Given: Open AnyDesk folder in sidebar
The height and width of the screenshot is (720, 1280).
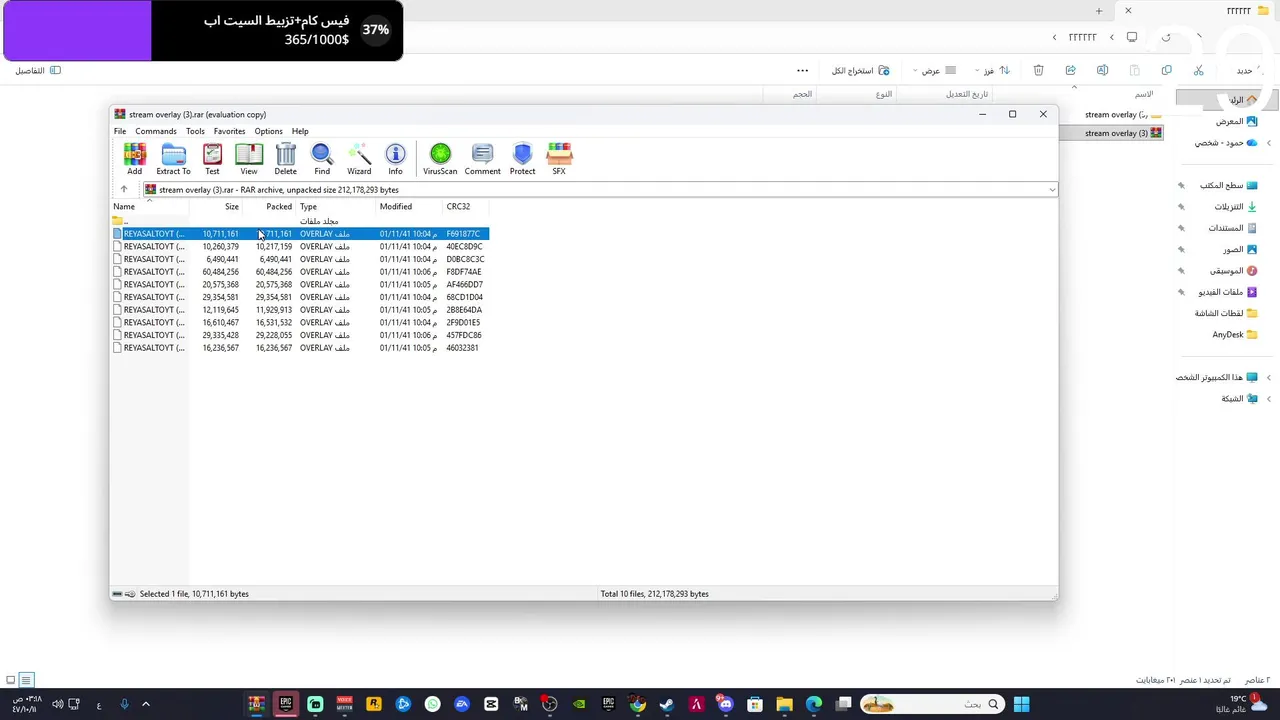Looking at the screenshot, I should point(1235,335).
